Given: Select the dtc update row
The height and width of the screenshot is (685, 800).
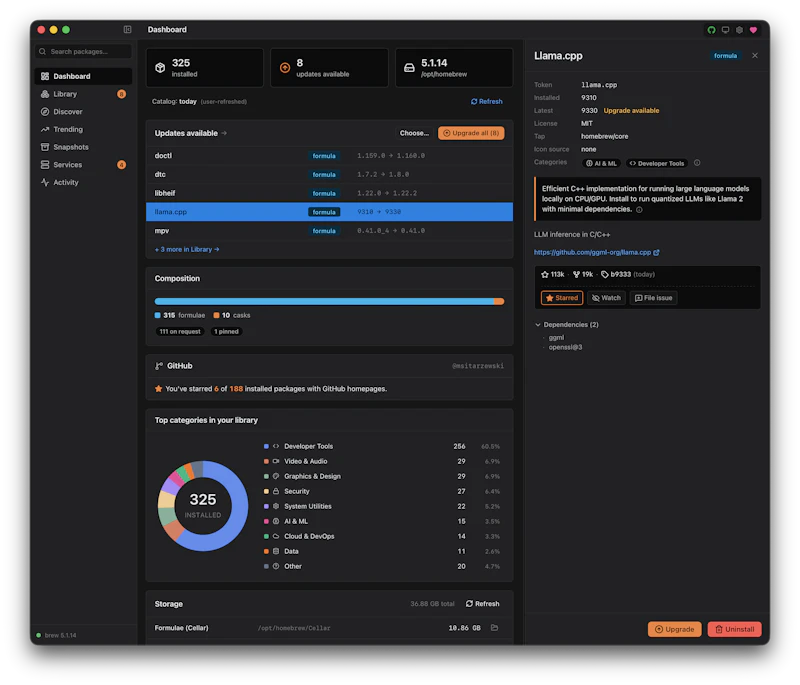Looking at the screenshot, I should click(x=329, y=174).
